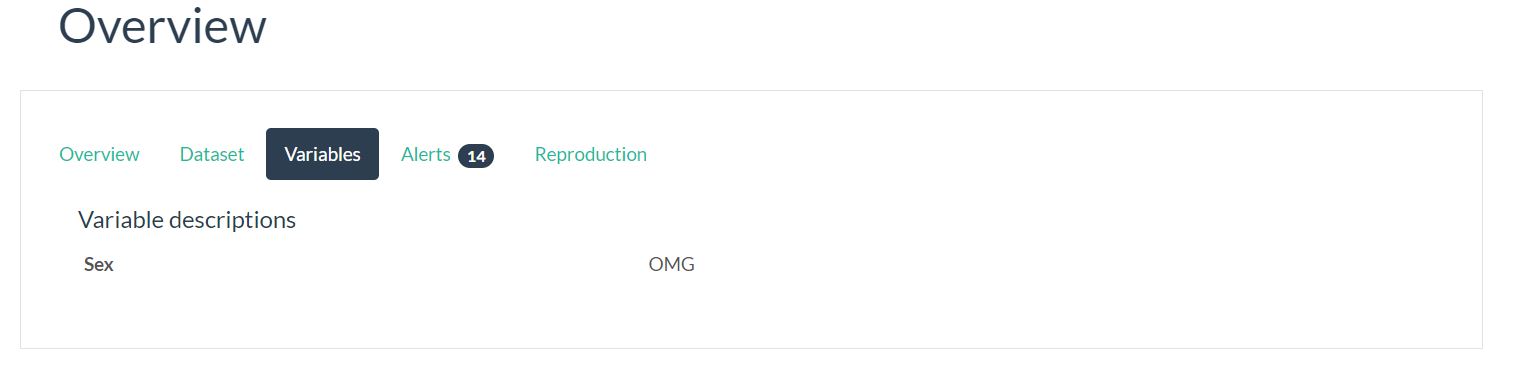This screenshot has height=366, width=1520.
Task: Click blank space right of Reproduction tab
Action: (1050, 154)
